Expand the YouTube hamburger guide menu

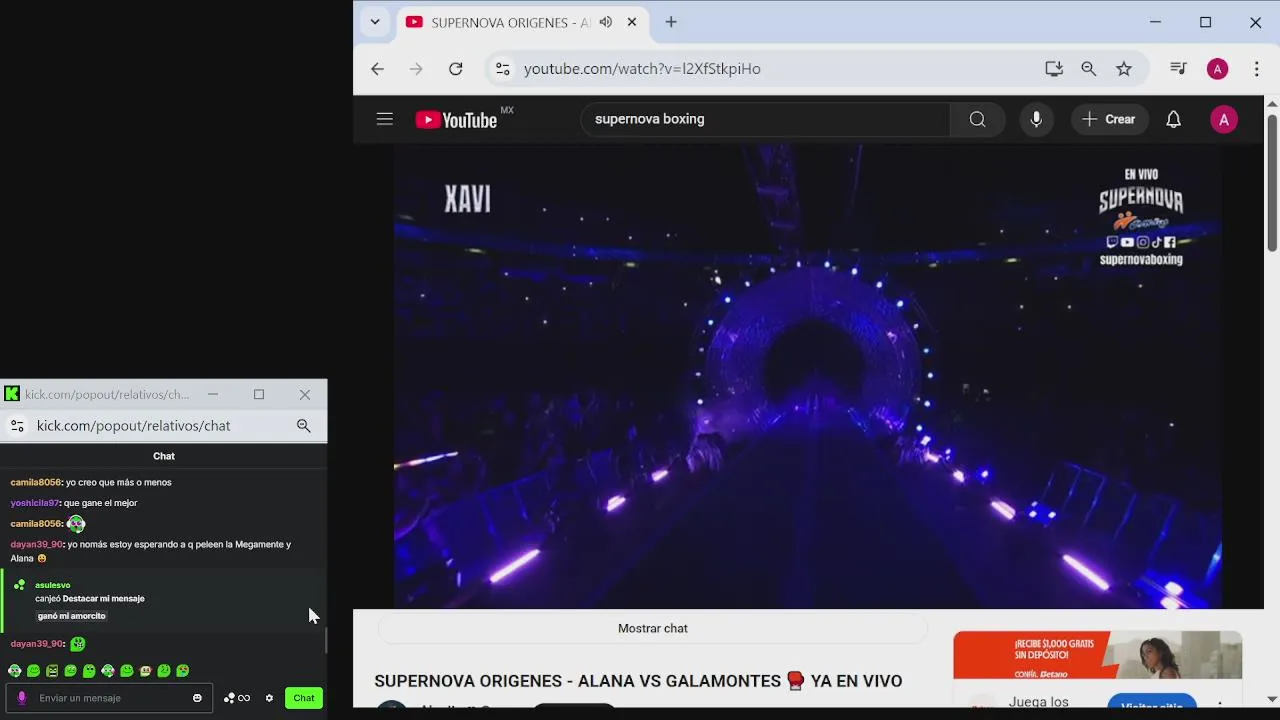(385, 119)
